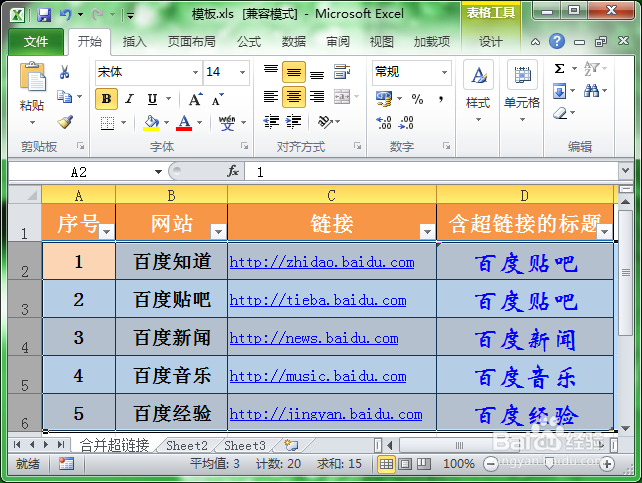The width and height of the screenshot is (642, 483).
Task: Click the Save icon in quick access toolbar
Action: pos(44,16)
